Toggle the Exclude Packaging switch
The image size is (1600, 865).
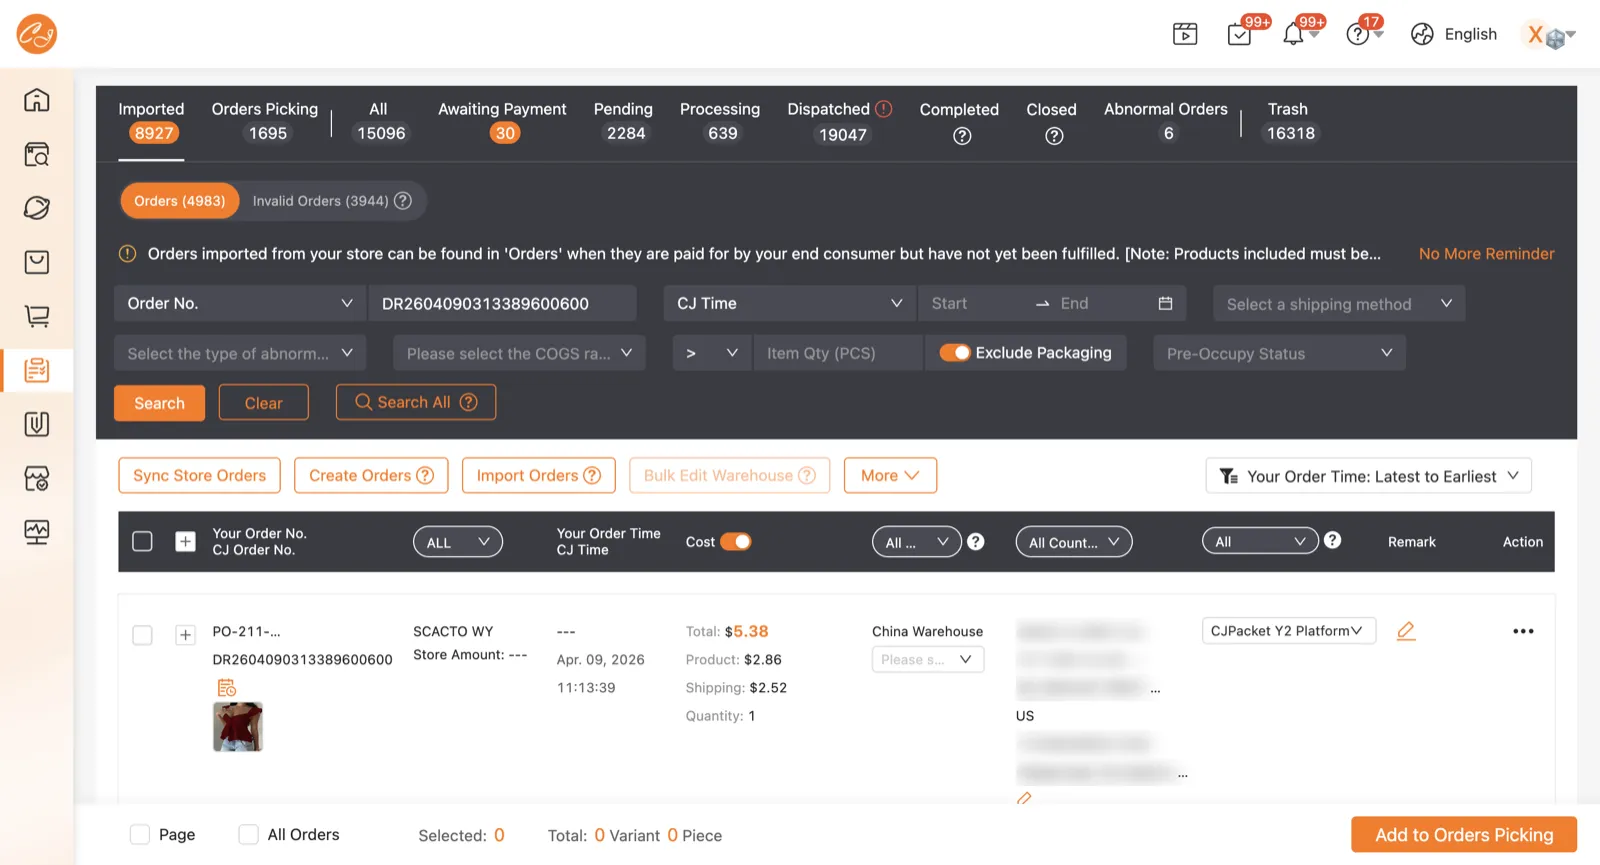click(x=955, y=353)
